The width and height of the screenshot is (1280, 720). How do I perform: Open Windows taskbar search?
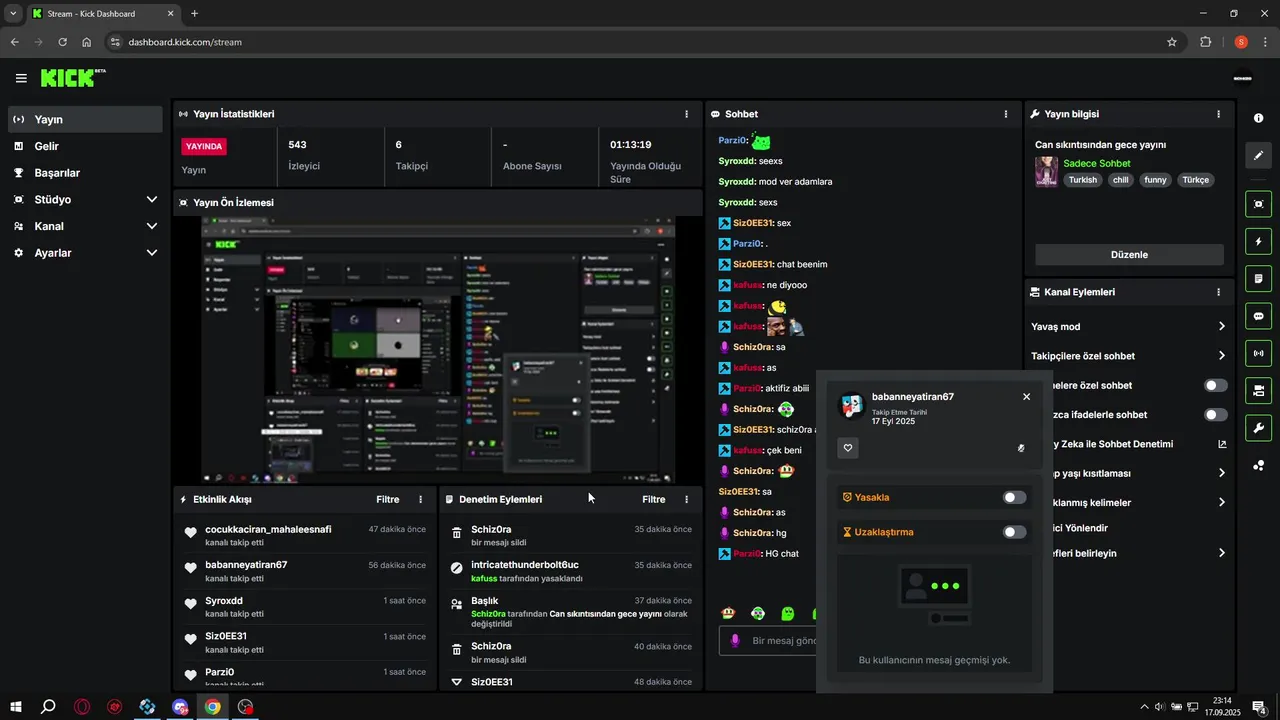[48, 707]
